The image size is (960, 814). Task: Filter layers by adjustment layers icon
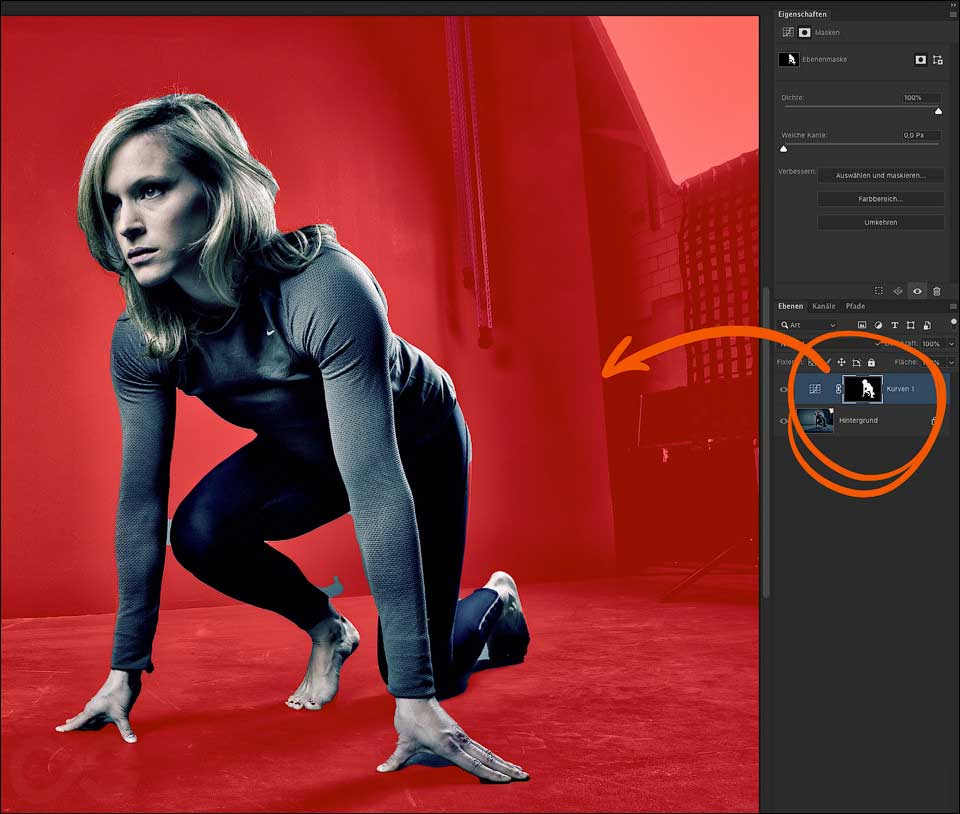[878, 325]
